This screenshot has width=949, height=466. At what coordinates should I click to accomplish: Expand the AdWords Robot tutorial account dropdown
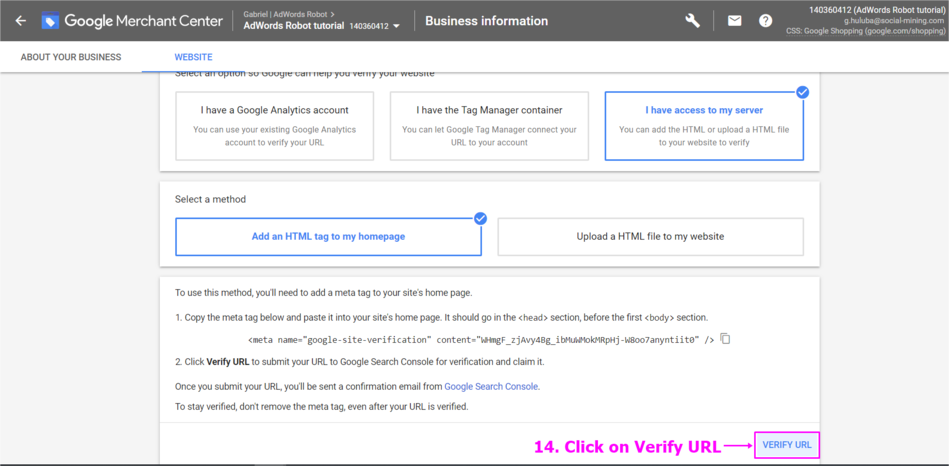(397, 27)
